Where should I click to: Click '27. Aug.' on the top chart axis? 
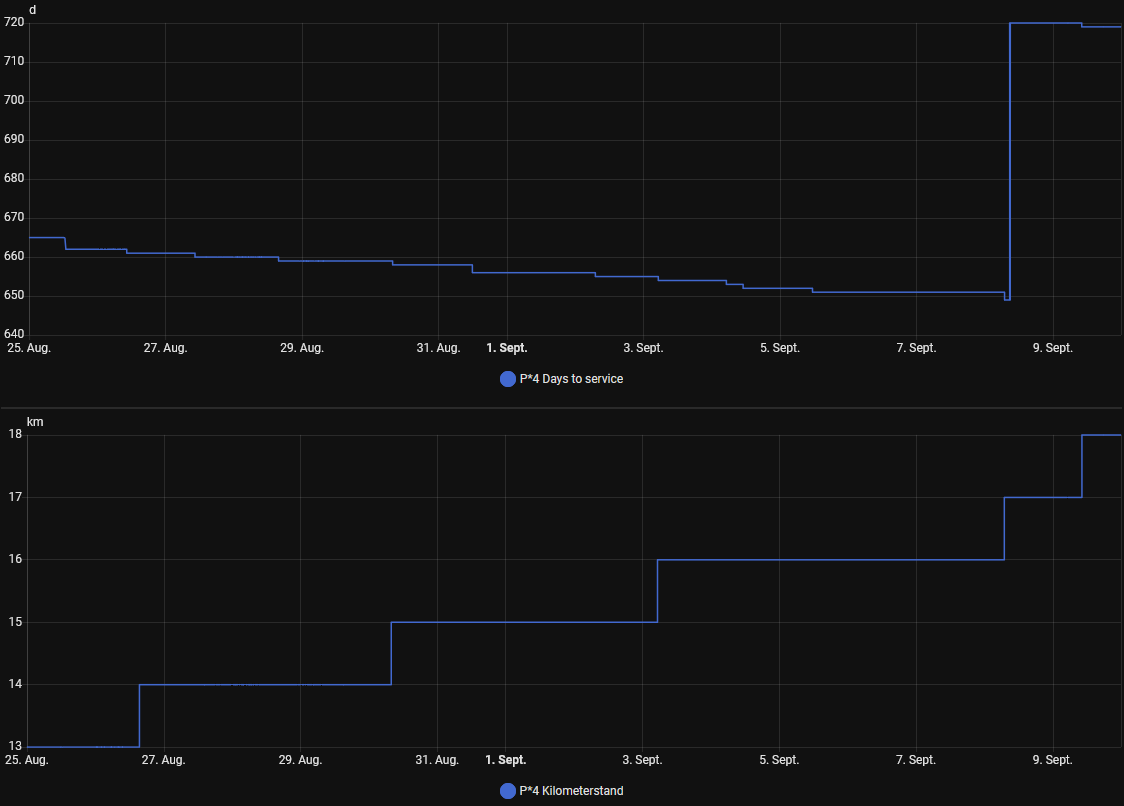click(166, 348)
